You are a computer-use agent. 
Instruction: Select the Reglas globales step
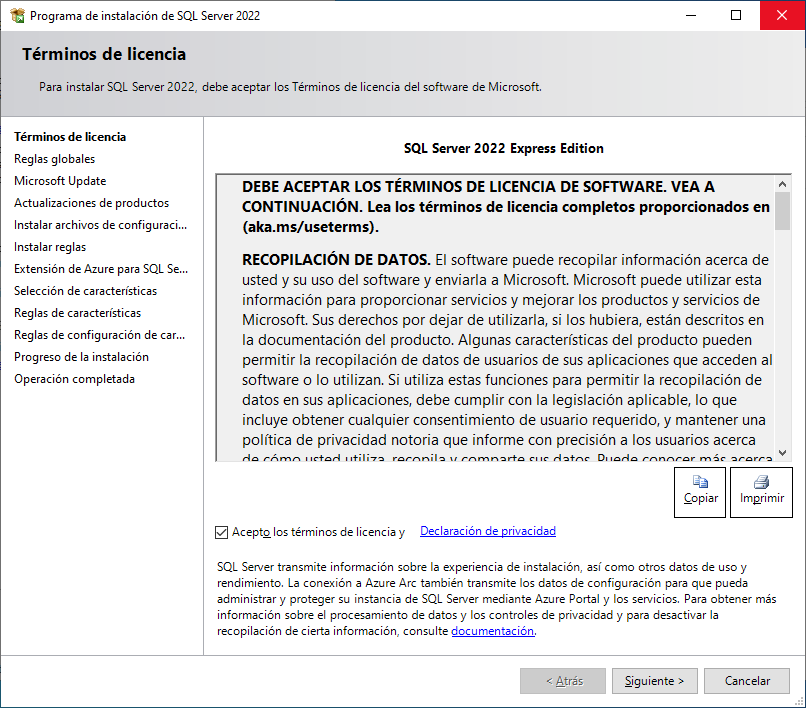pos(54,159)
